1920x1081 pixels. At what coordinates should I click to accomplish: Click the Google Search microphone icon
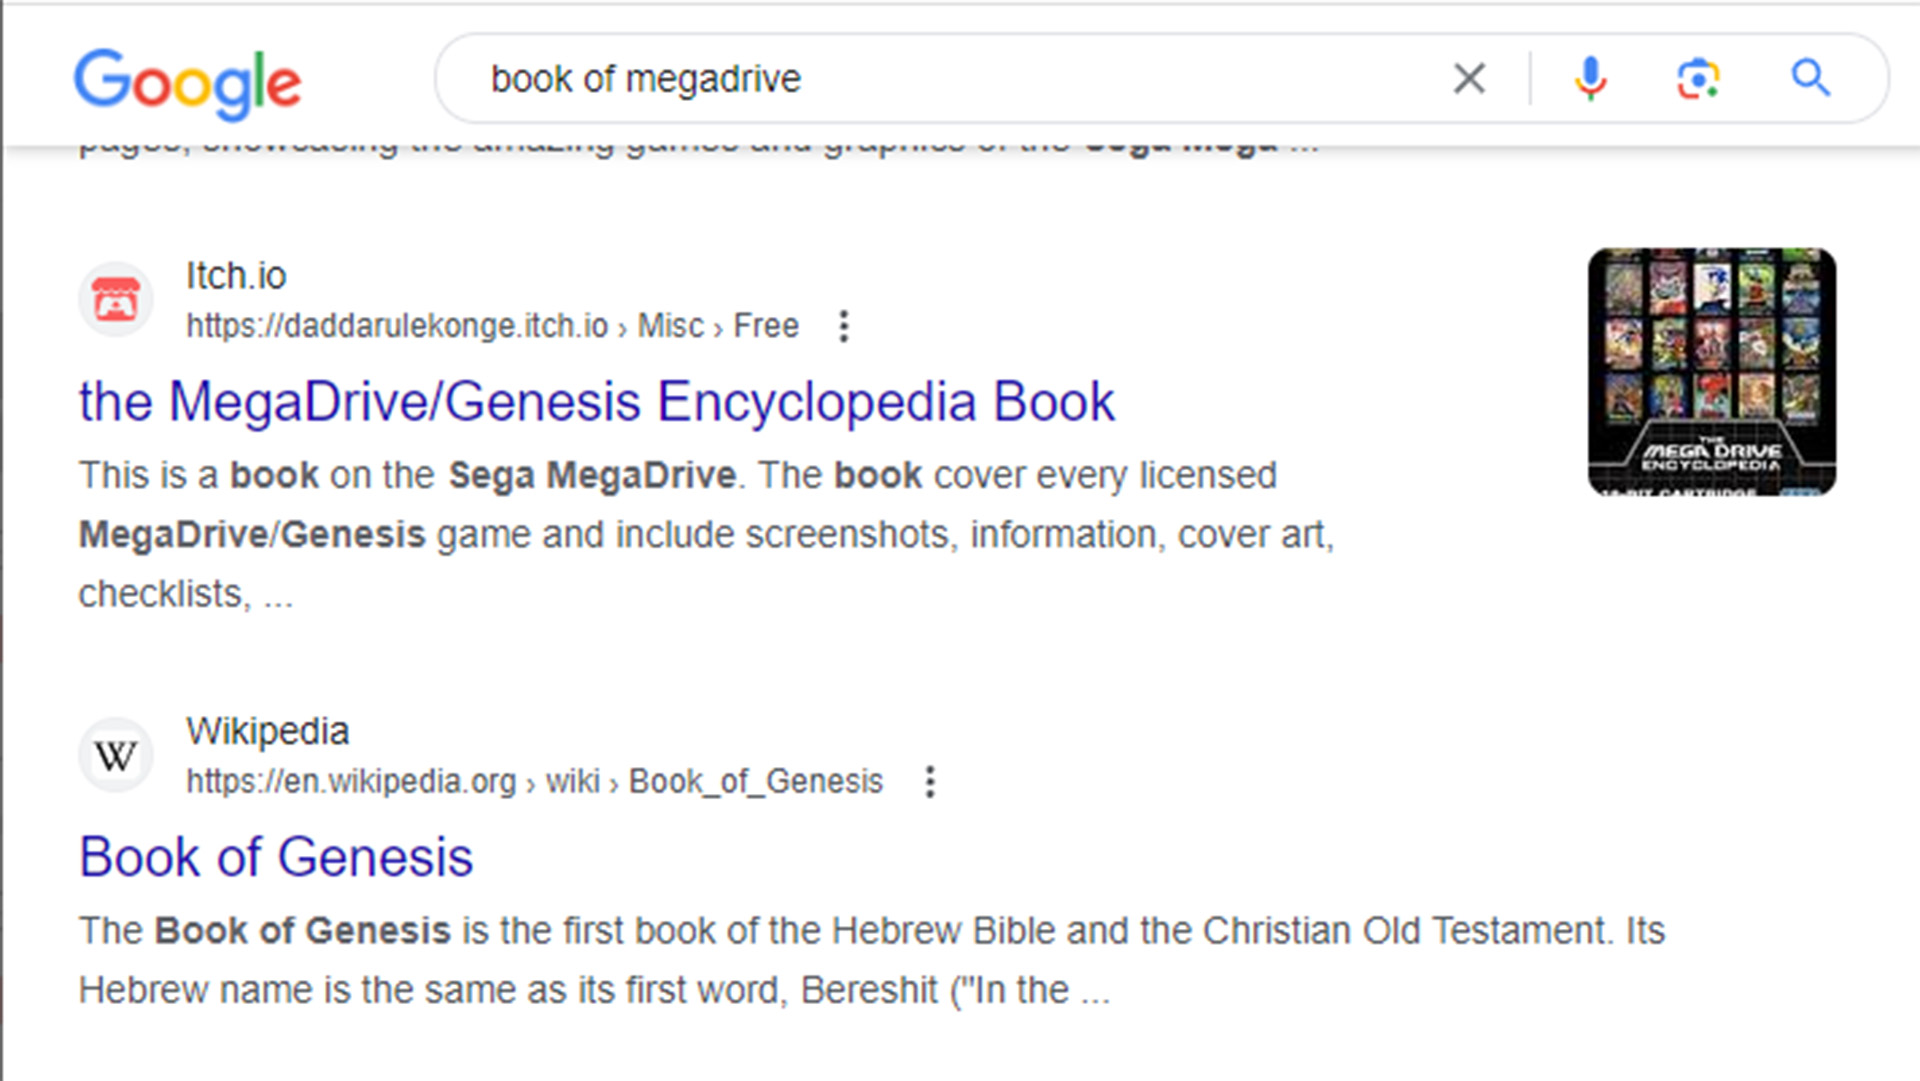pos(1590,78)
